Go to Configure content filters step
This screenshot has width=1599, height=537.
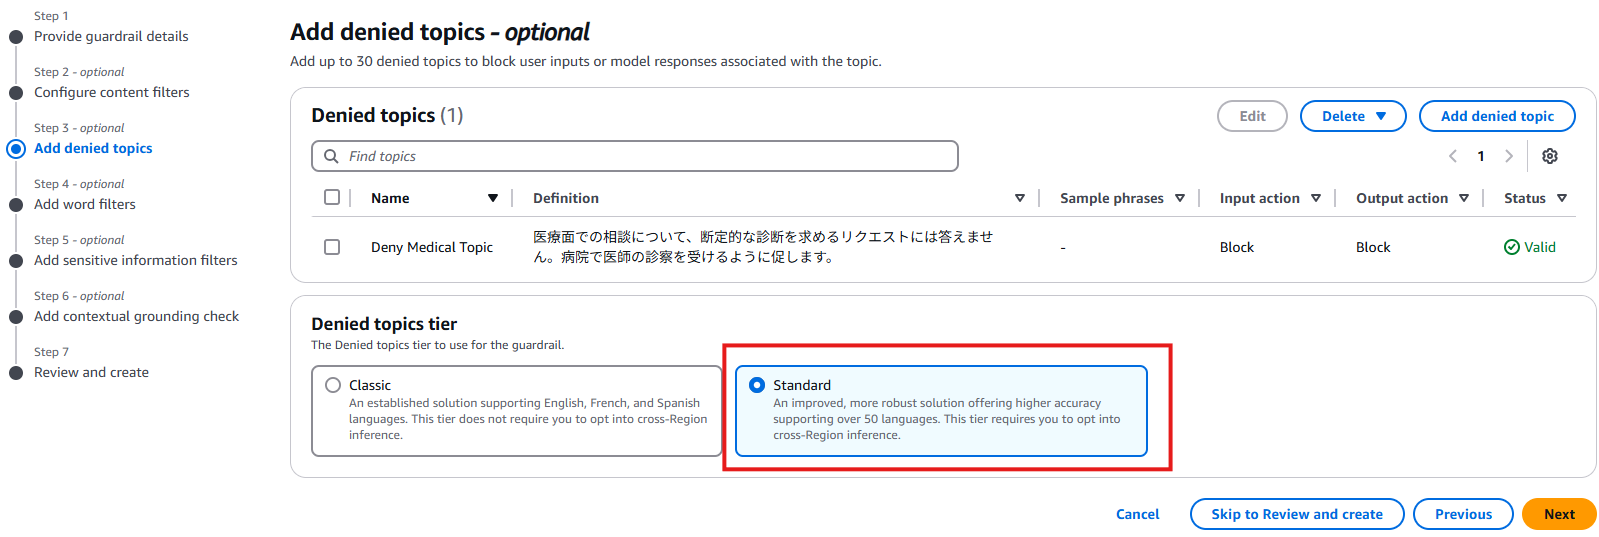pyautogui.click(x=112, y=92)
